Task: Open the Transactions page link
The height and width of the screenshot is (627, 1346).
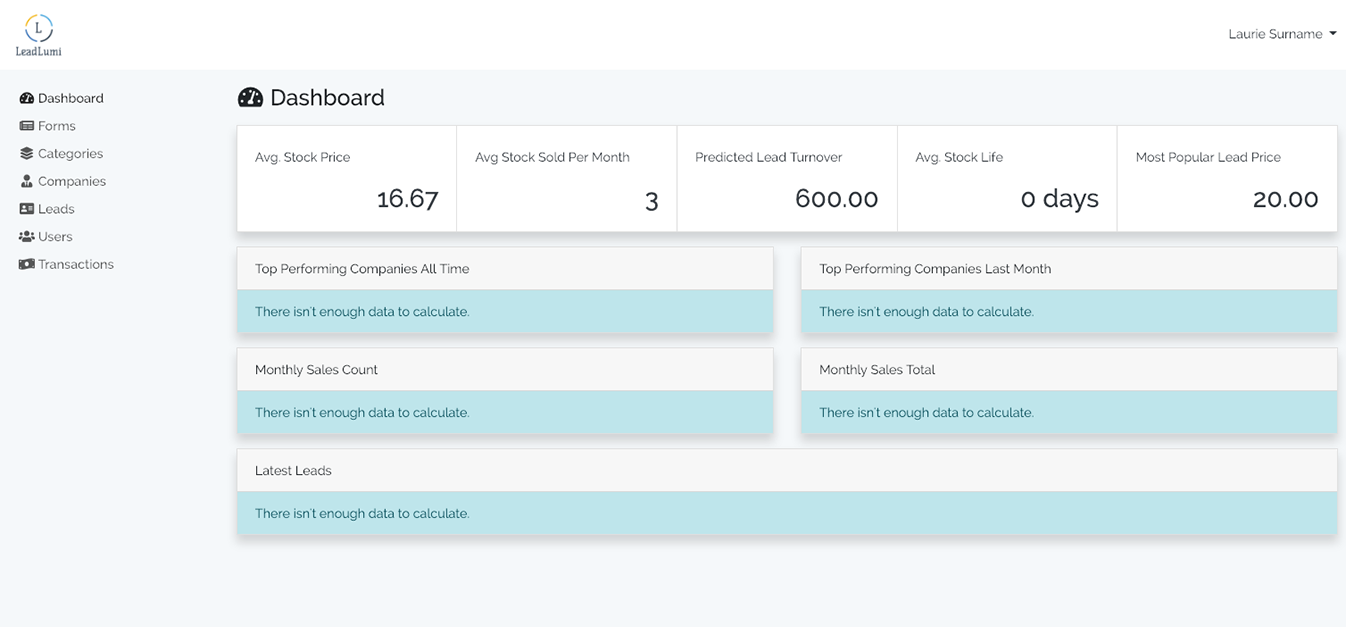Action: click(76, 264)
